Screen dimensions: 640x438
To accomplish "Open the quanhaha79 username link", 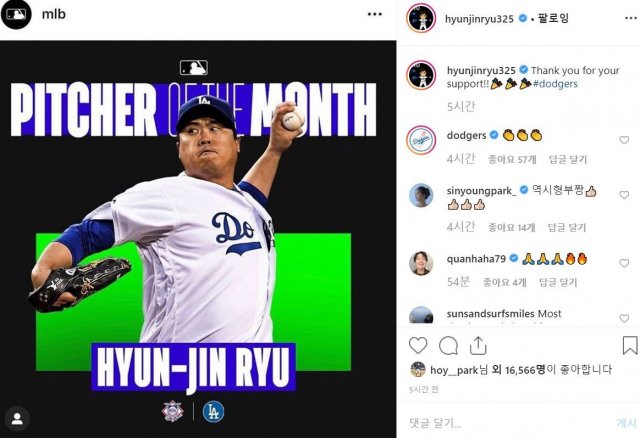I will click(x=476, y=259).
